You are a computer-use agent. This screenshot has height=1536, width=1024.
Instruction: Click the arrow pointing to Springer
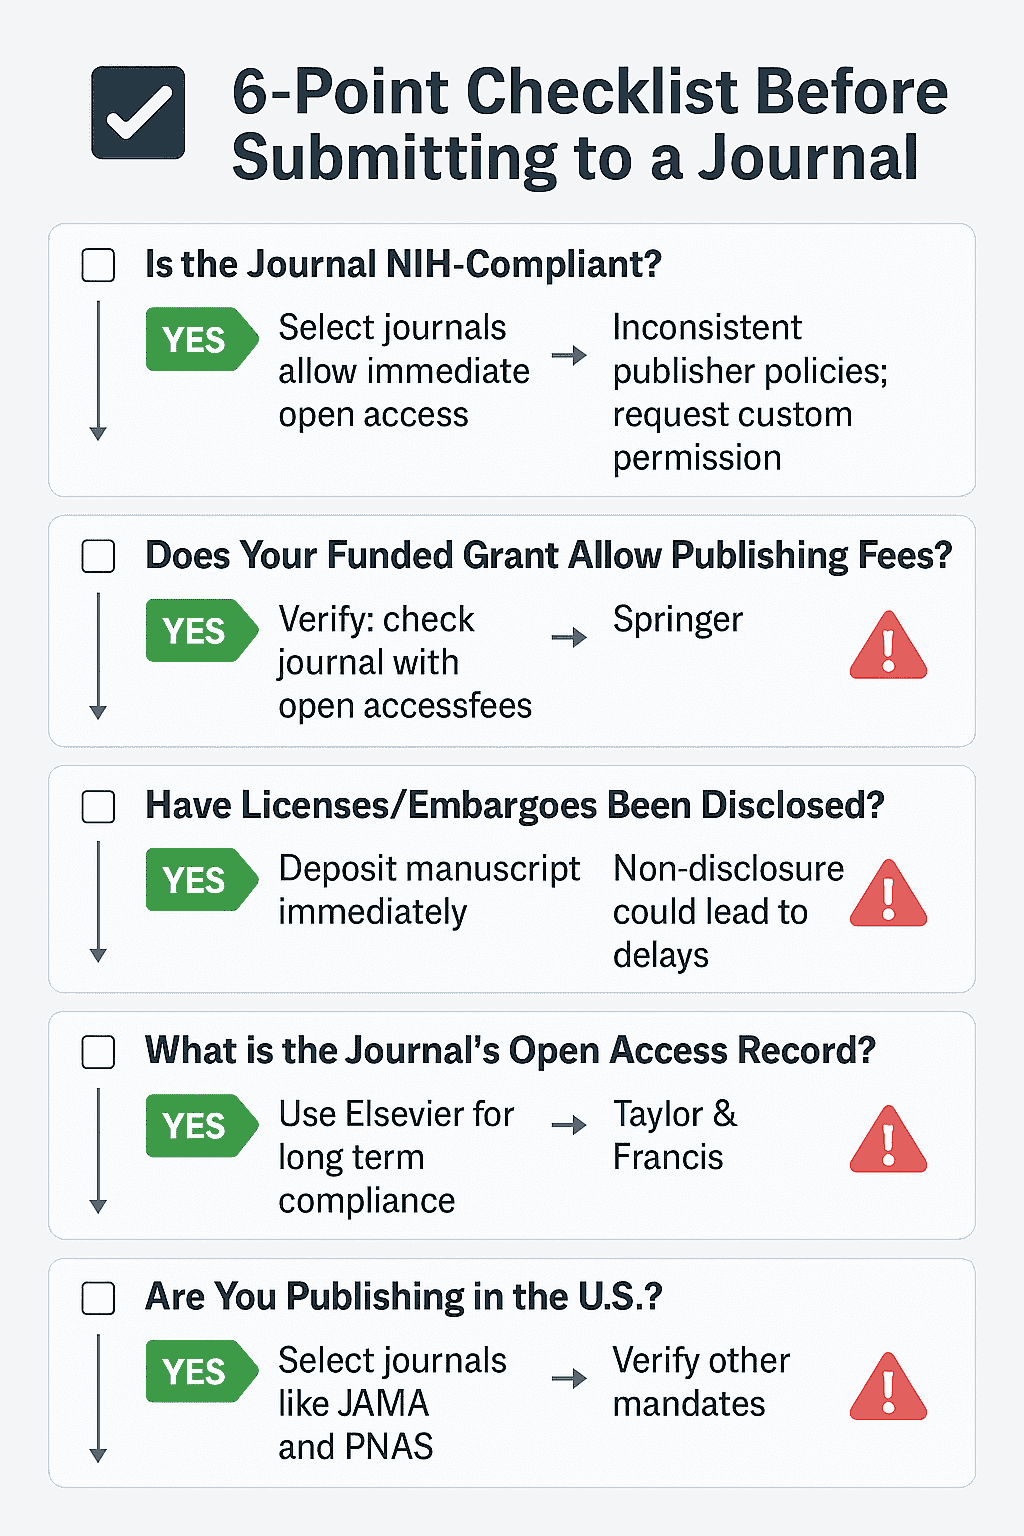(x=569, y=637)
